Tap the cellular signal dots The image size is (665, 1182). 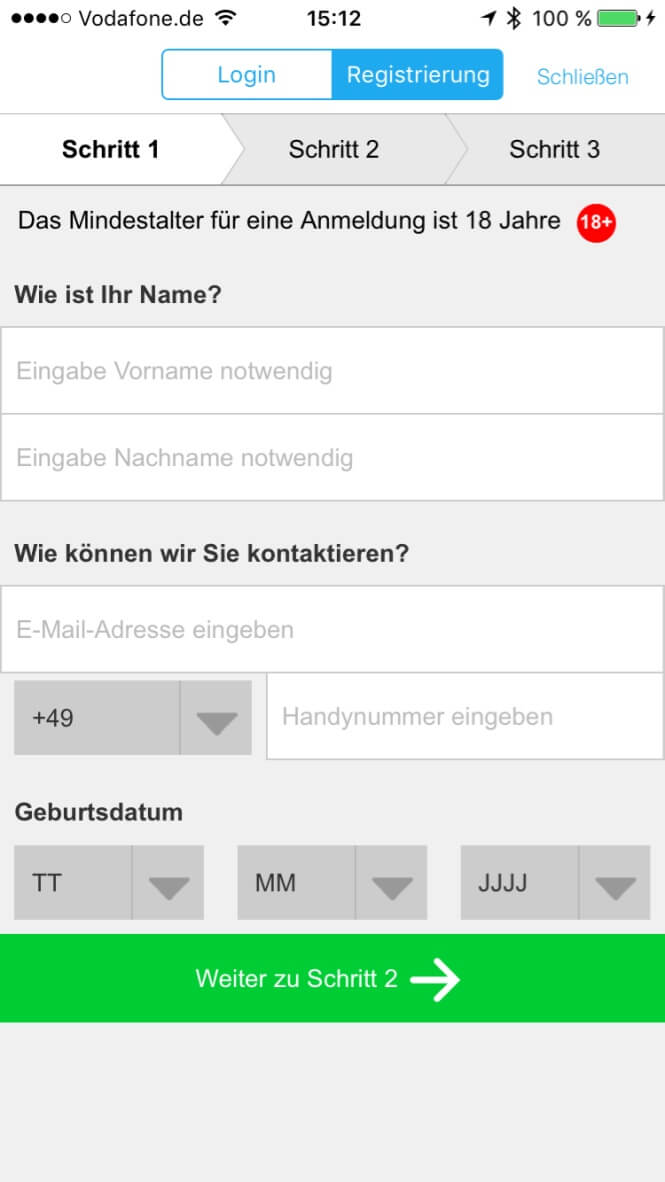tap(41, 18)
